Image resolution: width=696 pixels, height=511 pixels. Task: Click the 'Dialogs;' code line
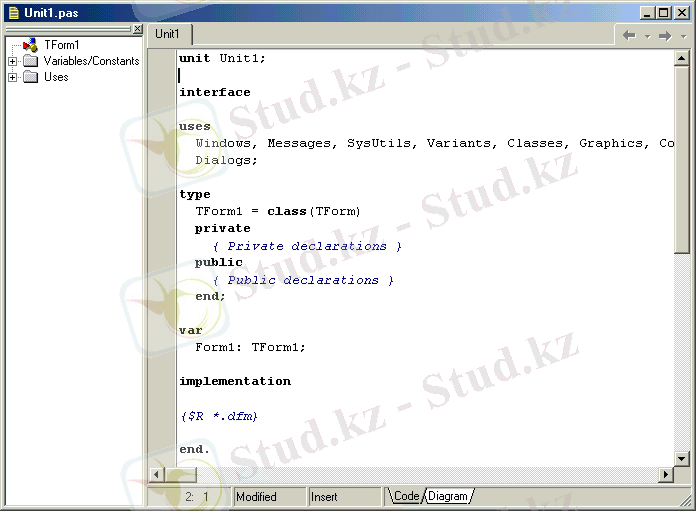point(226,160)
